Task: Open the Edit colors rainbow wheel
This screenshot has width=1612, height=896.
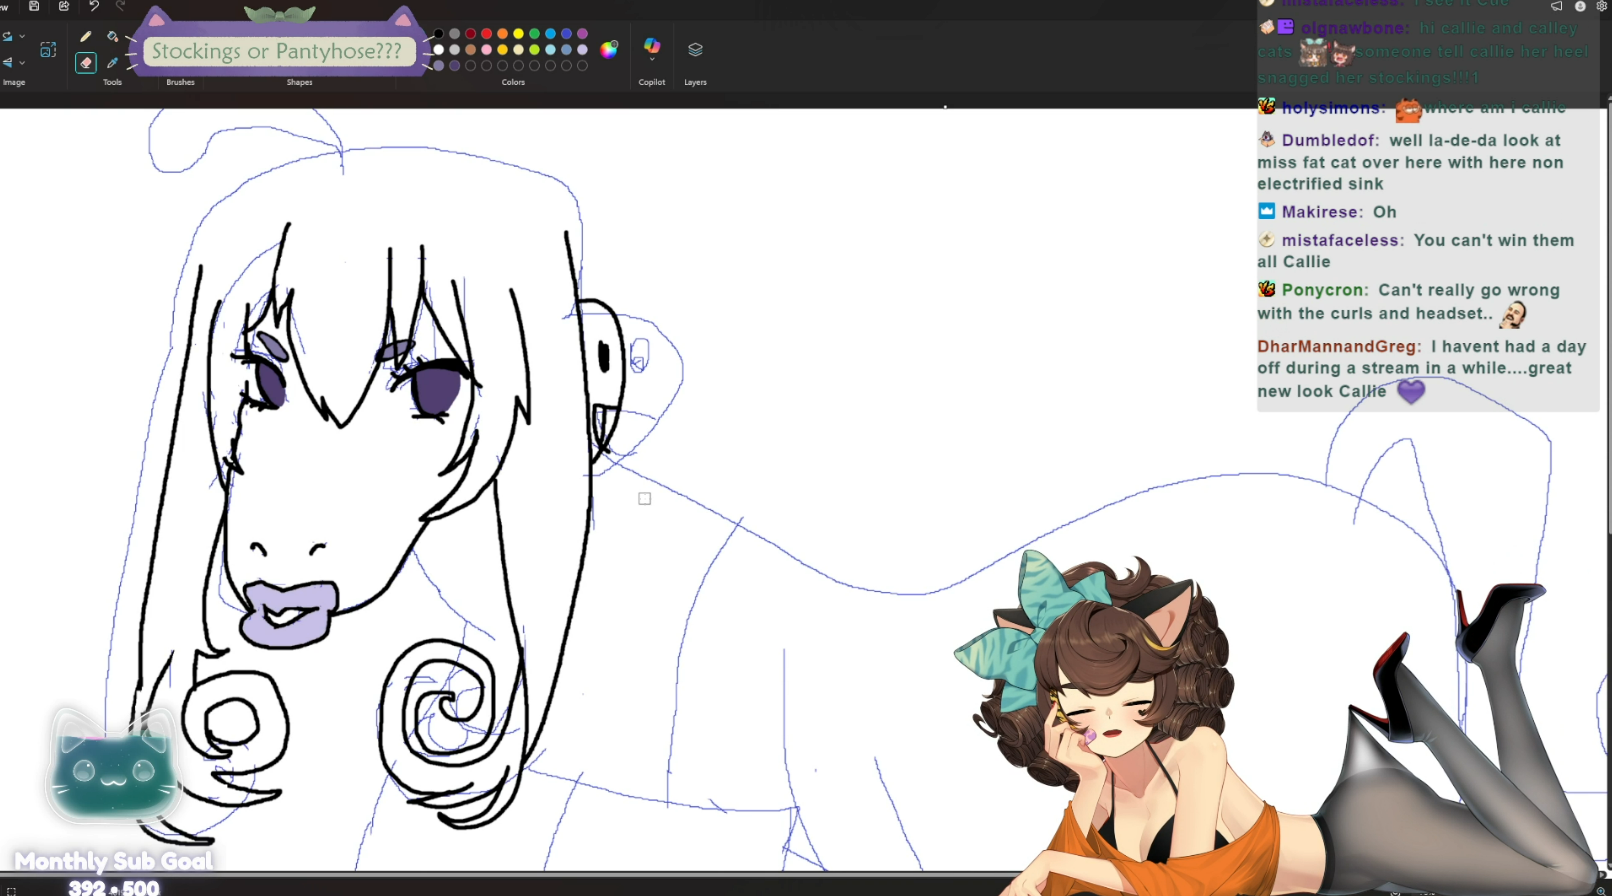Action: click(x=609, y=49)
